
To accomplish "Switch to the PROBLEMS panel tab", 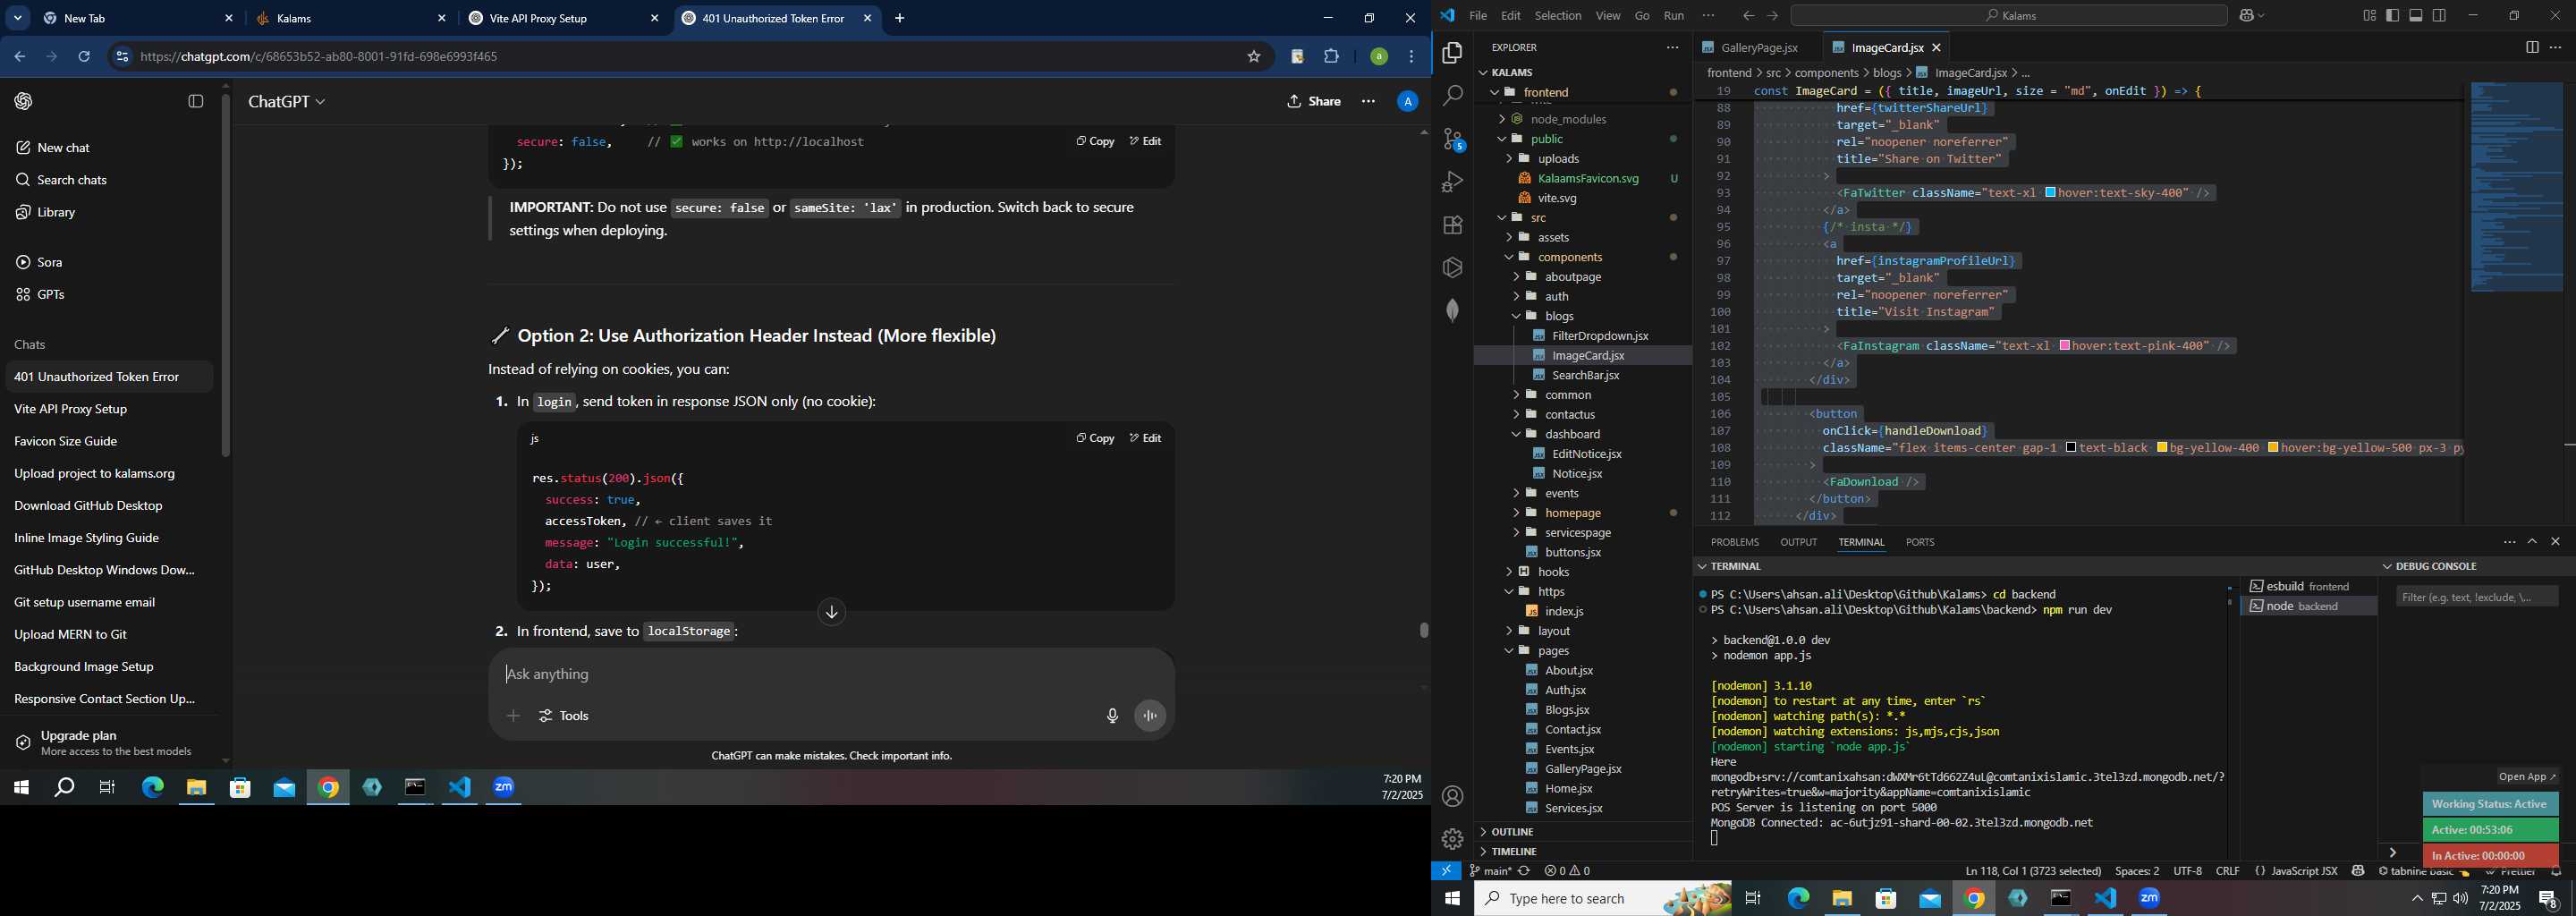I will 1734,542.
